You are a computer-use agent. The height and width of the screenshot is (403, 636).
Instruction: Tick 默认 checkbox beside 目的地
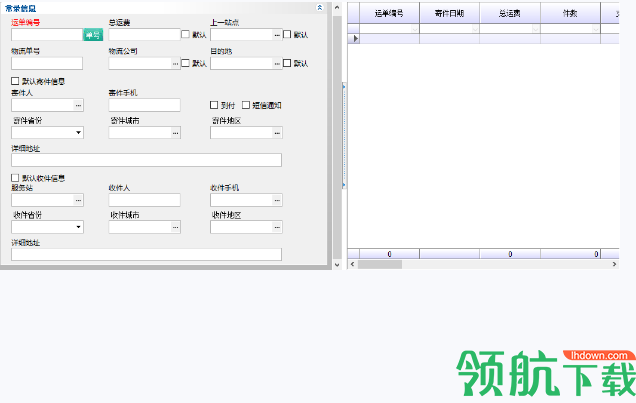[x=287, y=63]
